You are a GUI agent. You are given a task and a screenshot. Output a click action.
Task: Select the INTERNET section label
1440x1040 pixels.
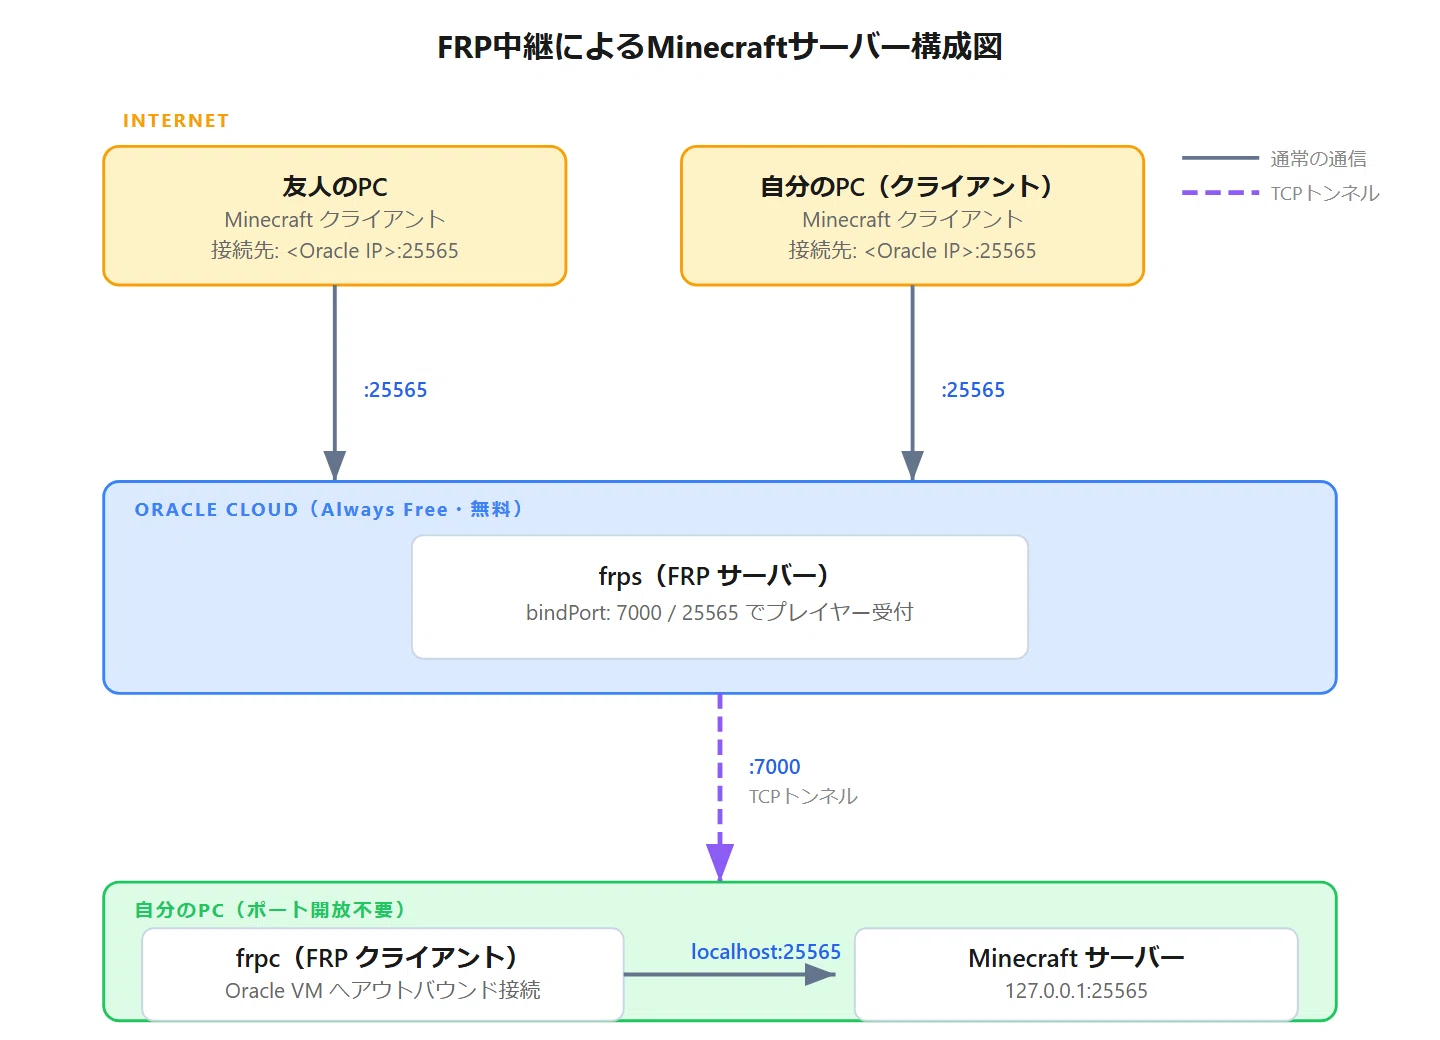pos(176,121)
